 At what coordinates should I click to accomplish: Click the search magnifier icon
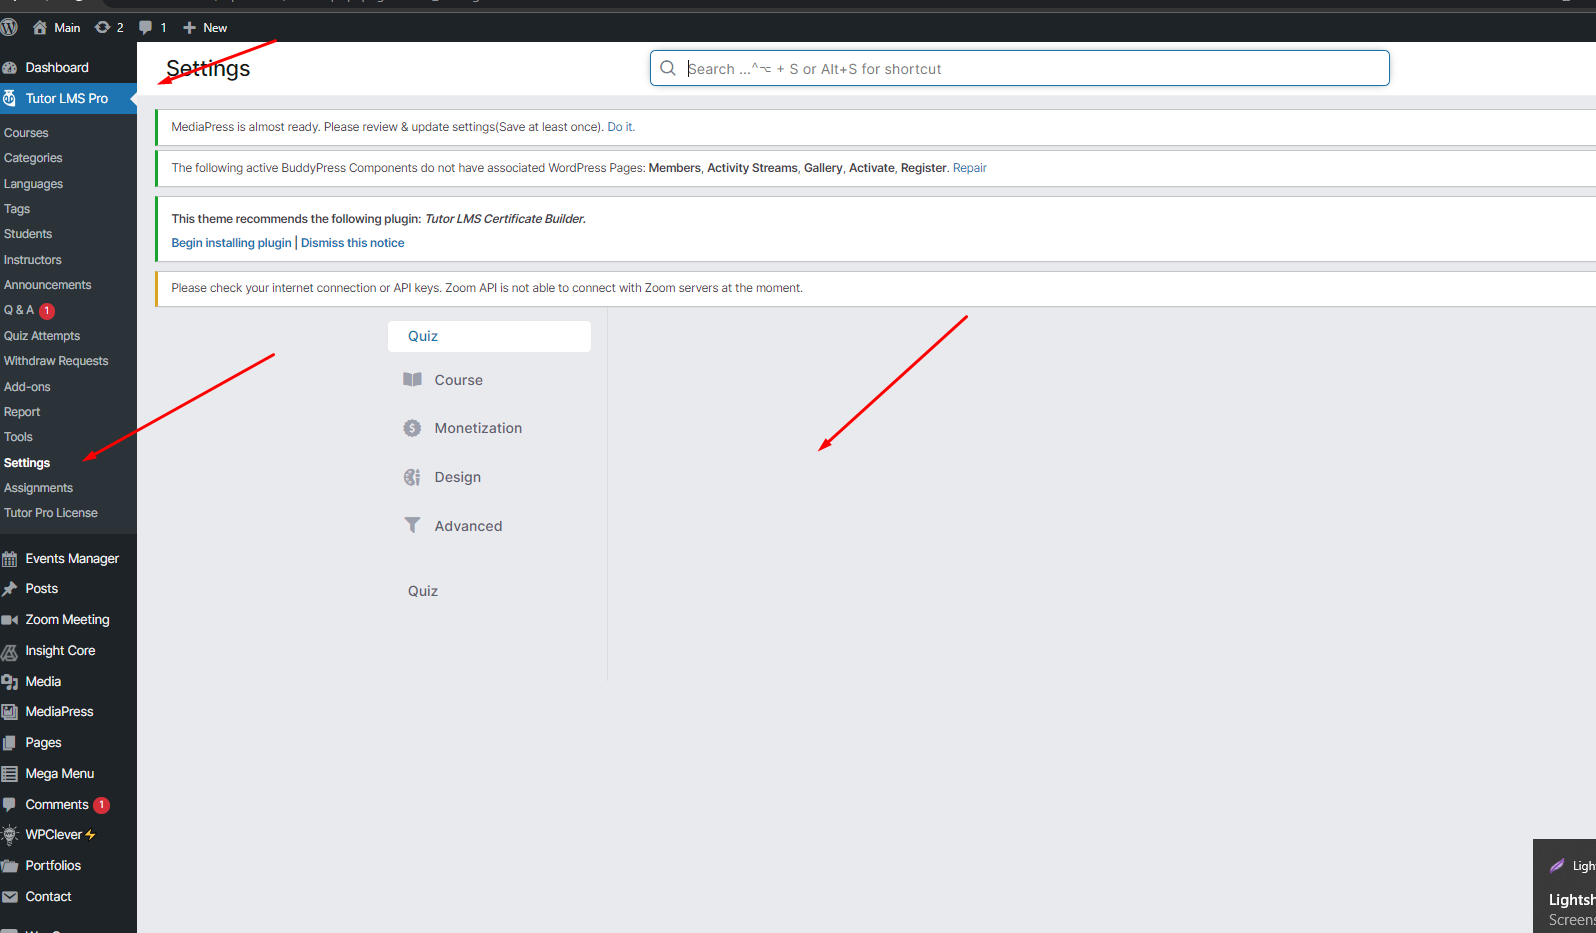(668, 68)
